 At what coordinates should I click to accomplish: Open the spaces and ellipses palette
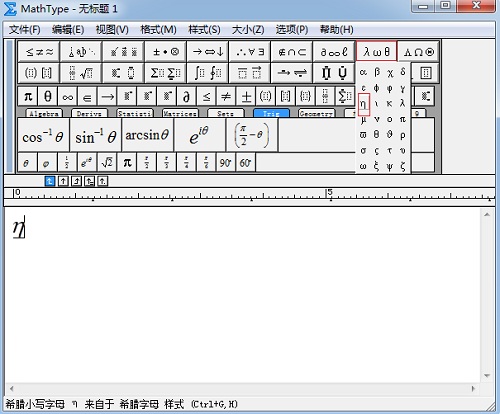click(81, 51)
